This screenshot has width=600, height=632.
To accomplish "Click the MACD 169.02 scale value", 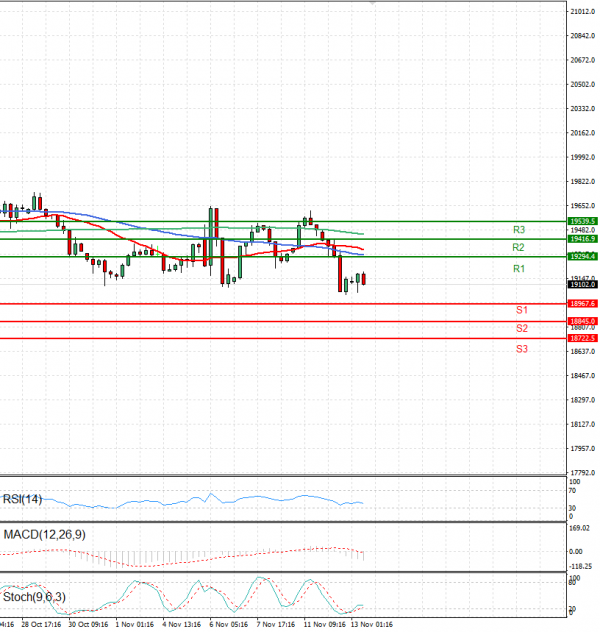I will [x=579, y=528].
